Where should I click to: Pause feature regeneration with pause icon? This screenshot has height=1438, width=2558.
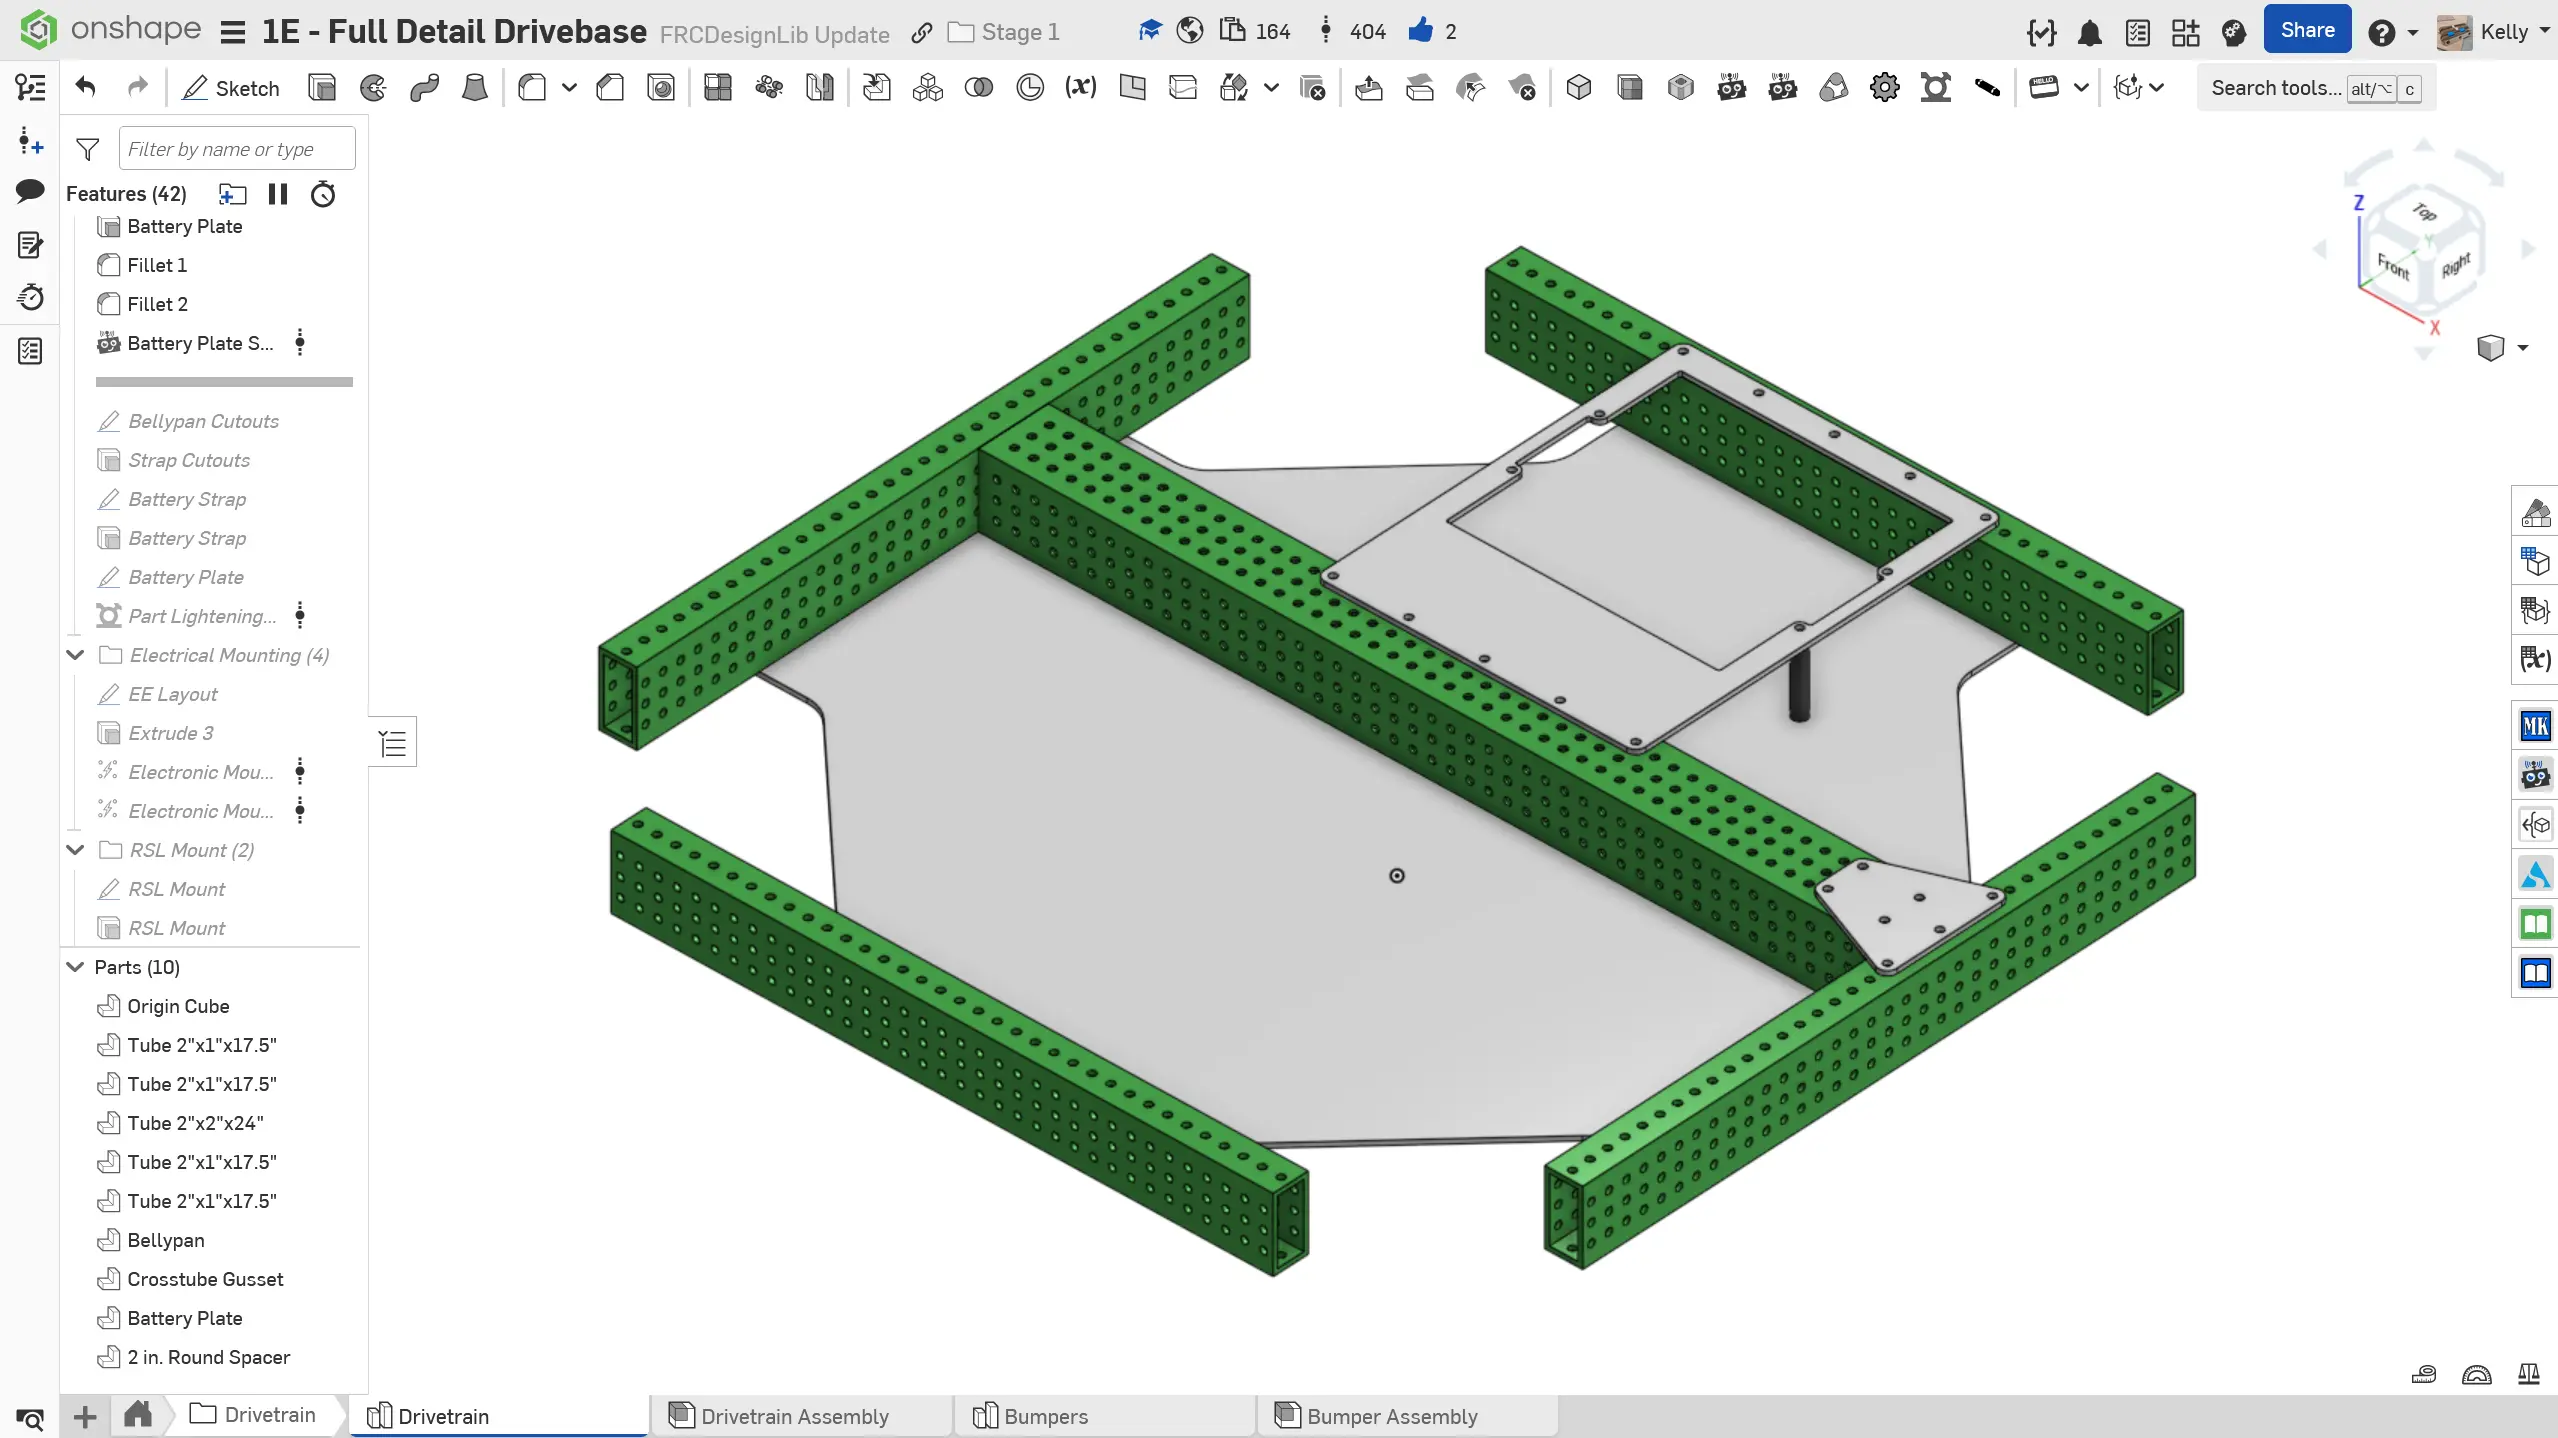coord(278,194)
